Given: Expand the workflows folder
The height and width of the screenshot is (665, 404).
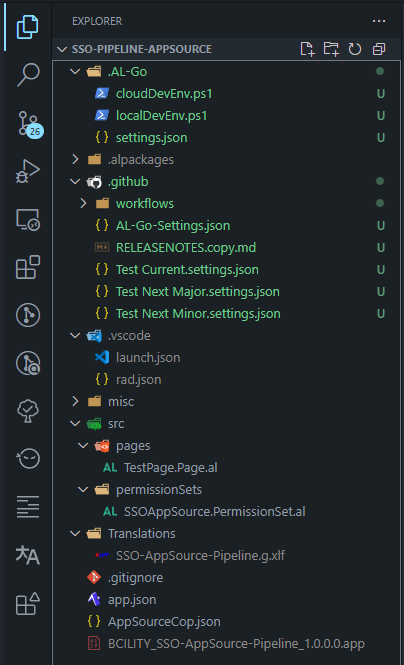Looking at the screenshot, I should (84, 204).
